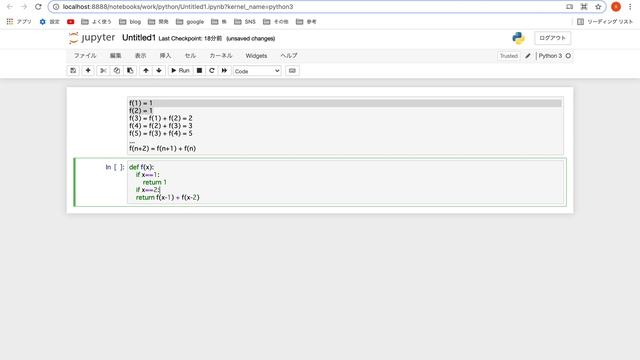This screenshot has width=640, height=360.
Task: Open the よく使う bookmark folder
Action: pos(96,22)
